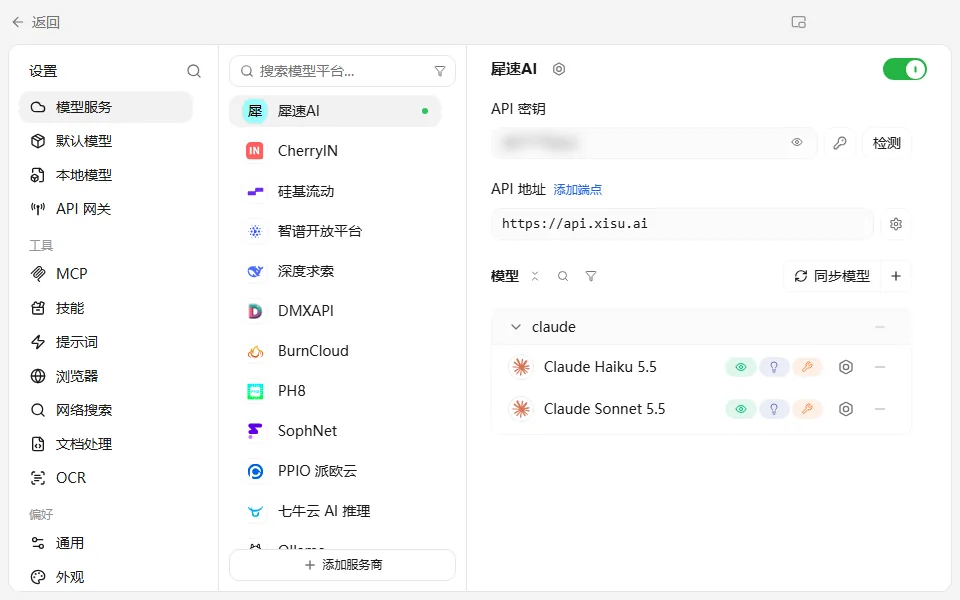This screenshot has width=960, height=600.
Task: Collapse the claude model group chevron
Action: [x=516, y=327]
